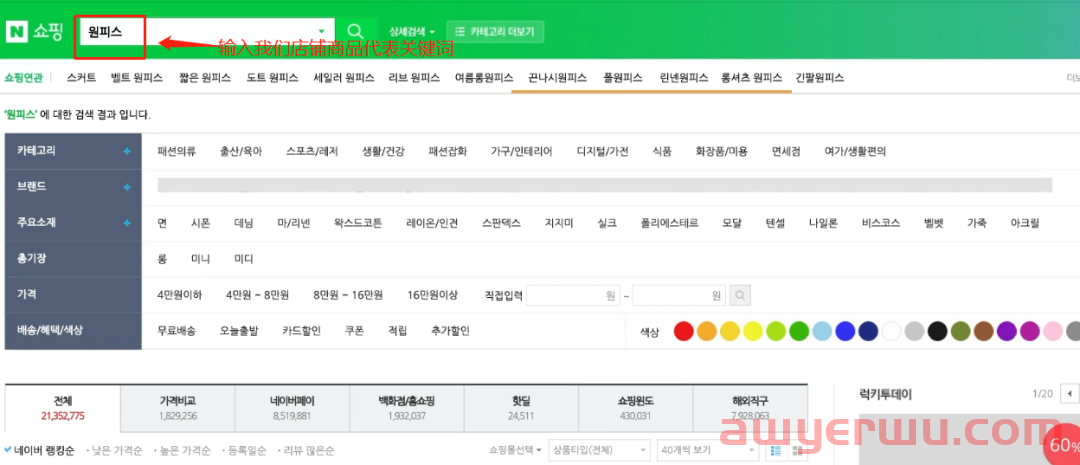
Task: Select length 미디
Action: point(244,259)
